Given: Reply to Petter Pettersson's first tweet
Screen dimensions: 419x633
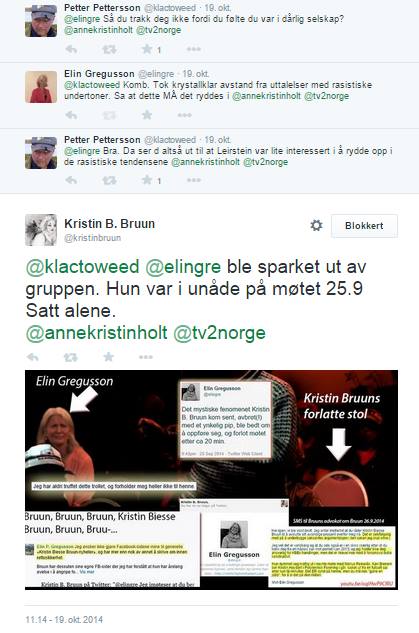Looking at the screenshot, I should tap(71, 49).
